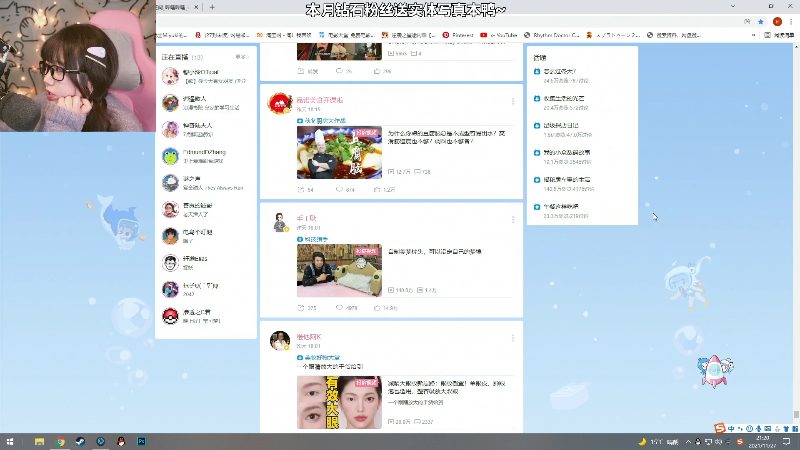This screenshot has height=450, width=800.
Task: Click the translate page icon in address bar
Action: [x=747, y=21]
